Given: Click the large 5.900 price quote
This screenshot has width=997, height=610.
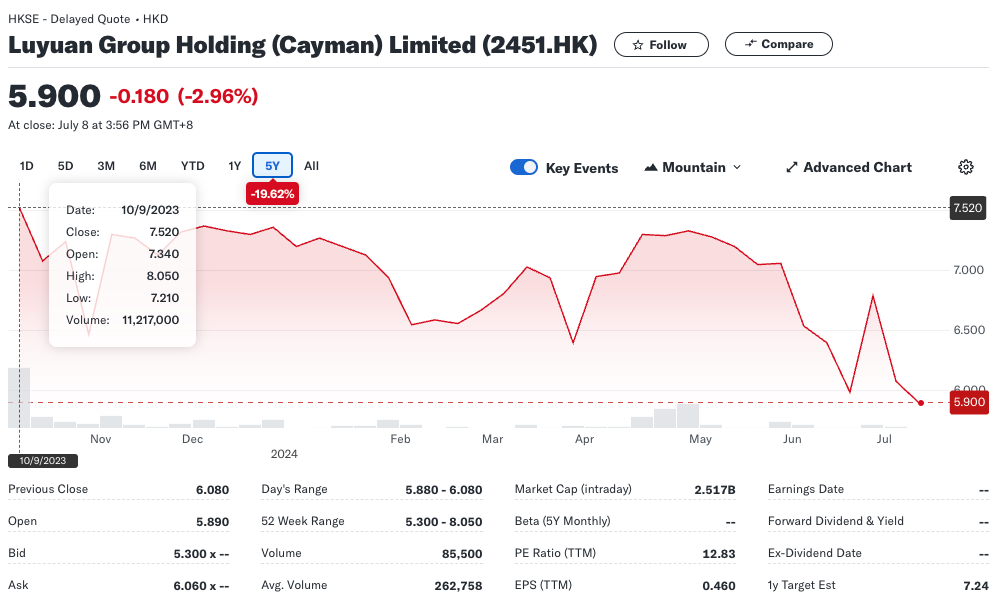Looking at the screenshot, I should click(x=54, y=96).
